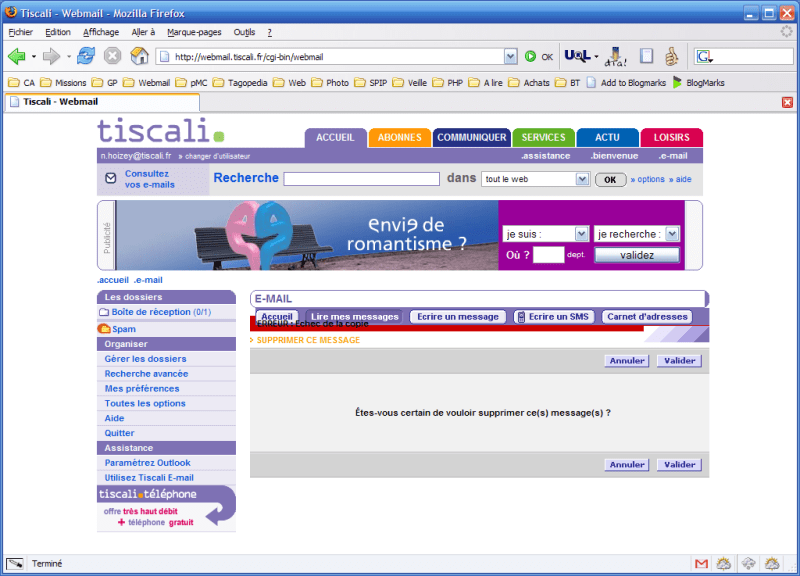Click the 'Où ?' département field

click(x=548, y=255)
